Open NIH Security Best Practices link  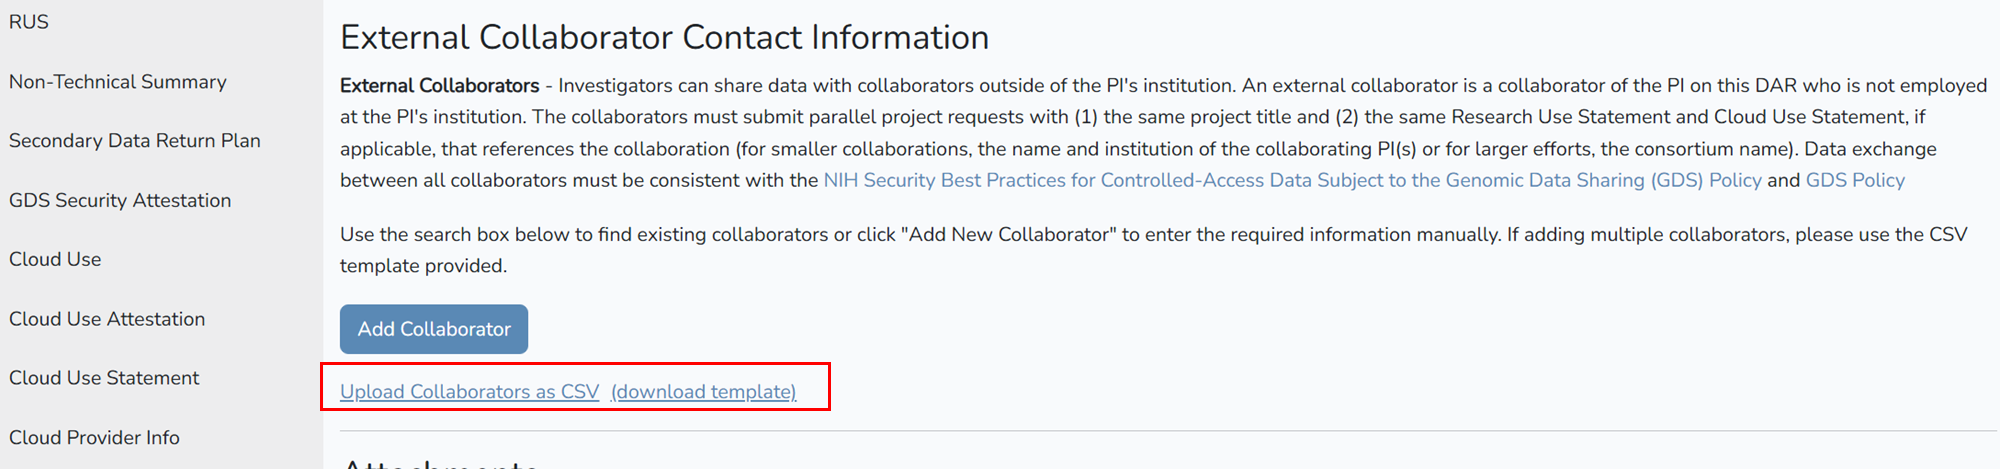(1292, 180)
